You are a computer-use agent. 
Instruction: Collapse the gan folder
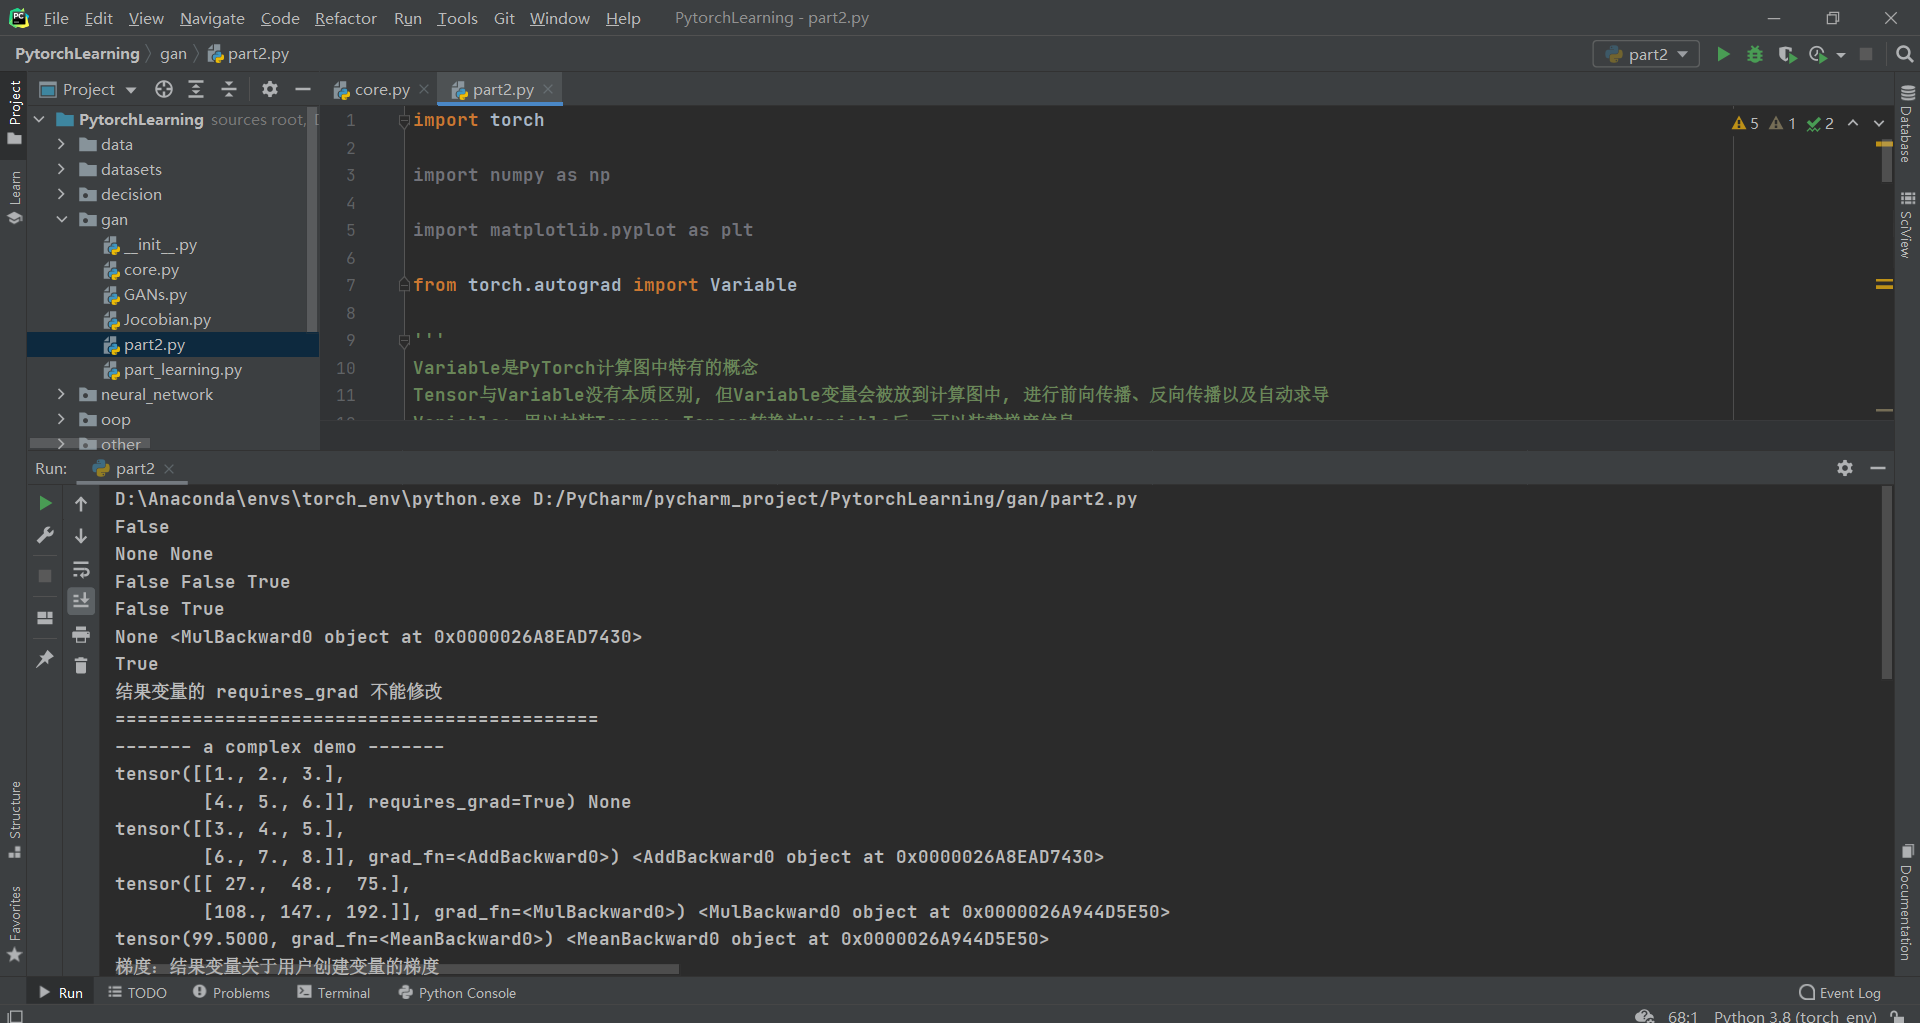[x=61, y=219]
